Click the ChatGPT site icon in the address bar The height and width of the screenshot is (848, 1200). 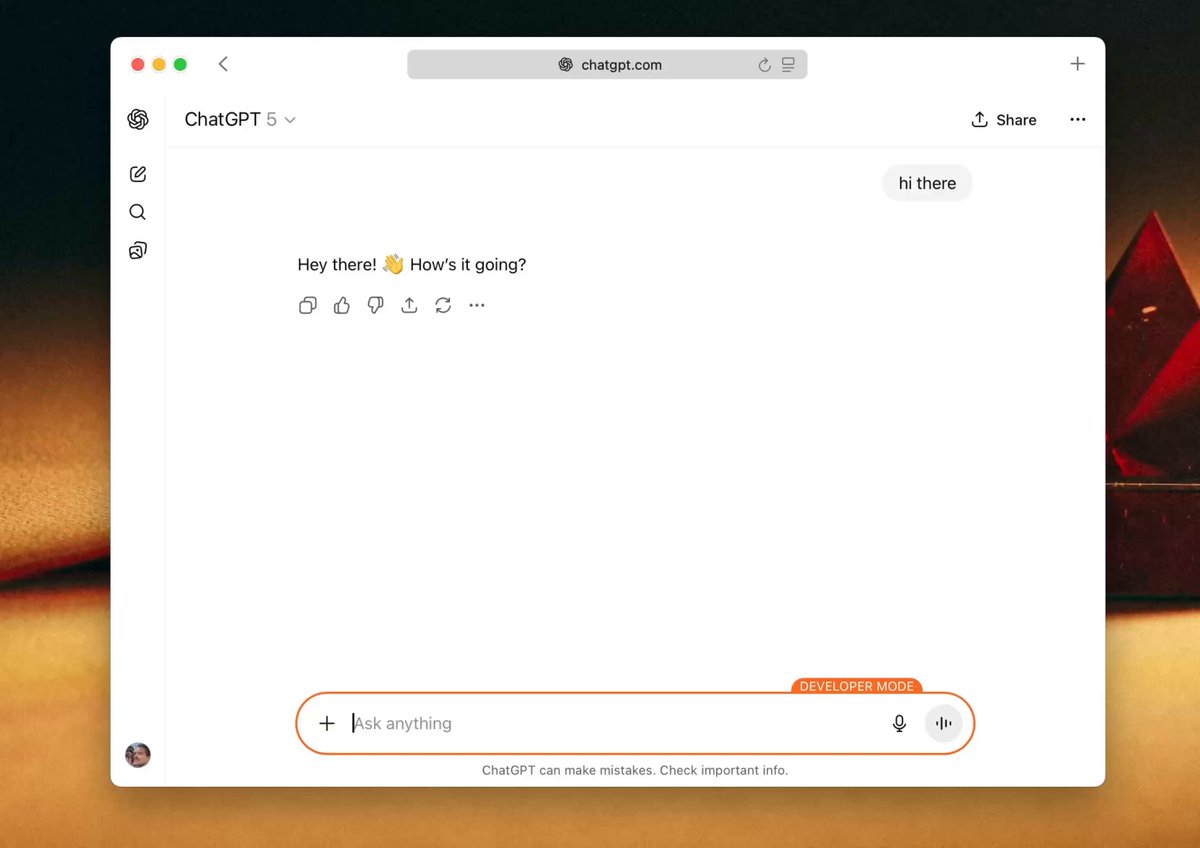[566, 65]
